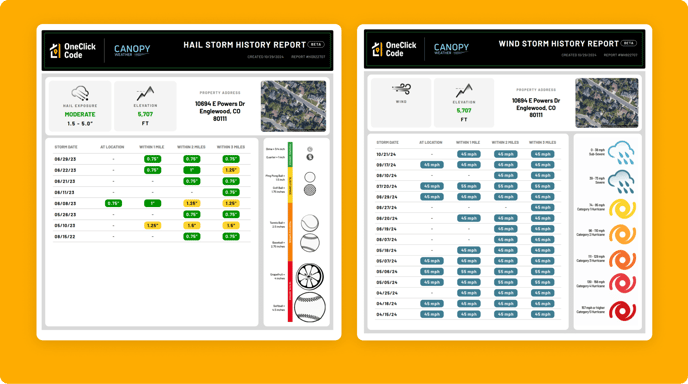The width and height of the screenshot is (688, 384).
Task: Click the BETA badge on hail report title
Action: [316, 44]
